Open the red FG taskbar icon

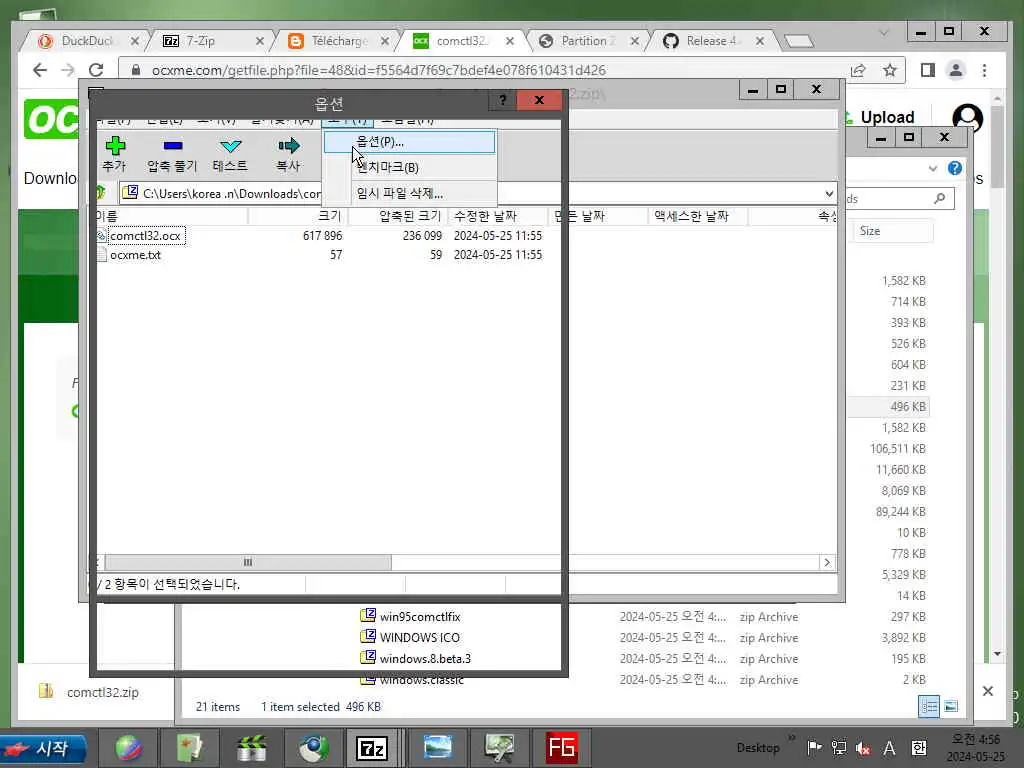[562, 748]
